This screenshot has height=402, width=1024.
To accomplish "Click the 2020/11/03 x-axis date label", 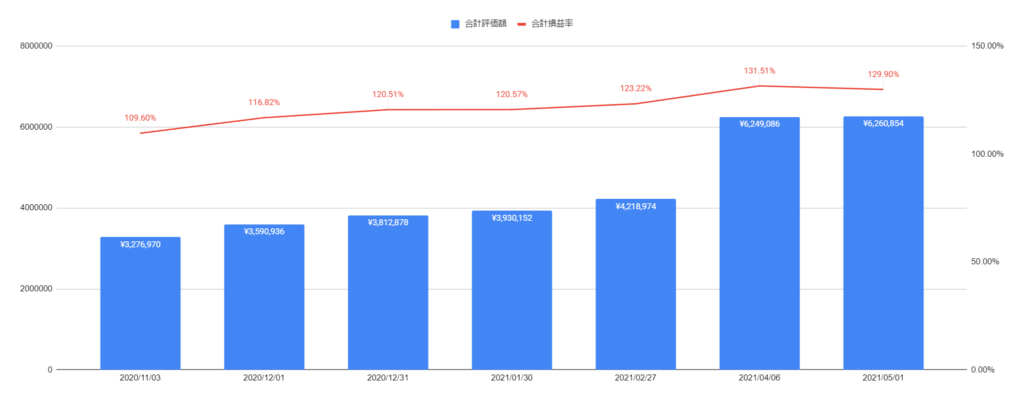I will coord(140,378).
